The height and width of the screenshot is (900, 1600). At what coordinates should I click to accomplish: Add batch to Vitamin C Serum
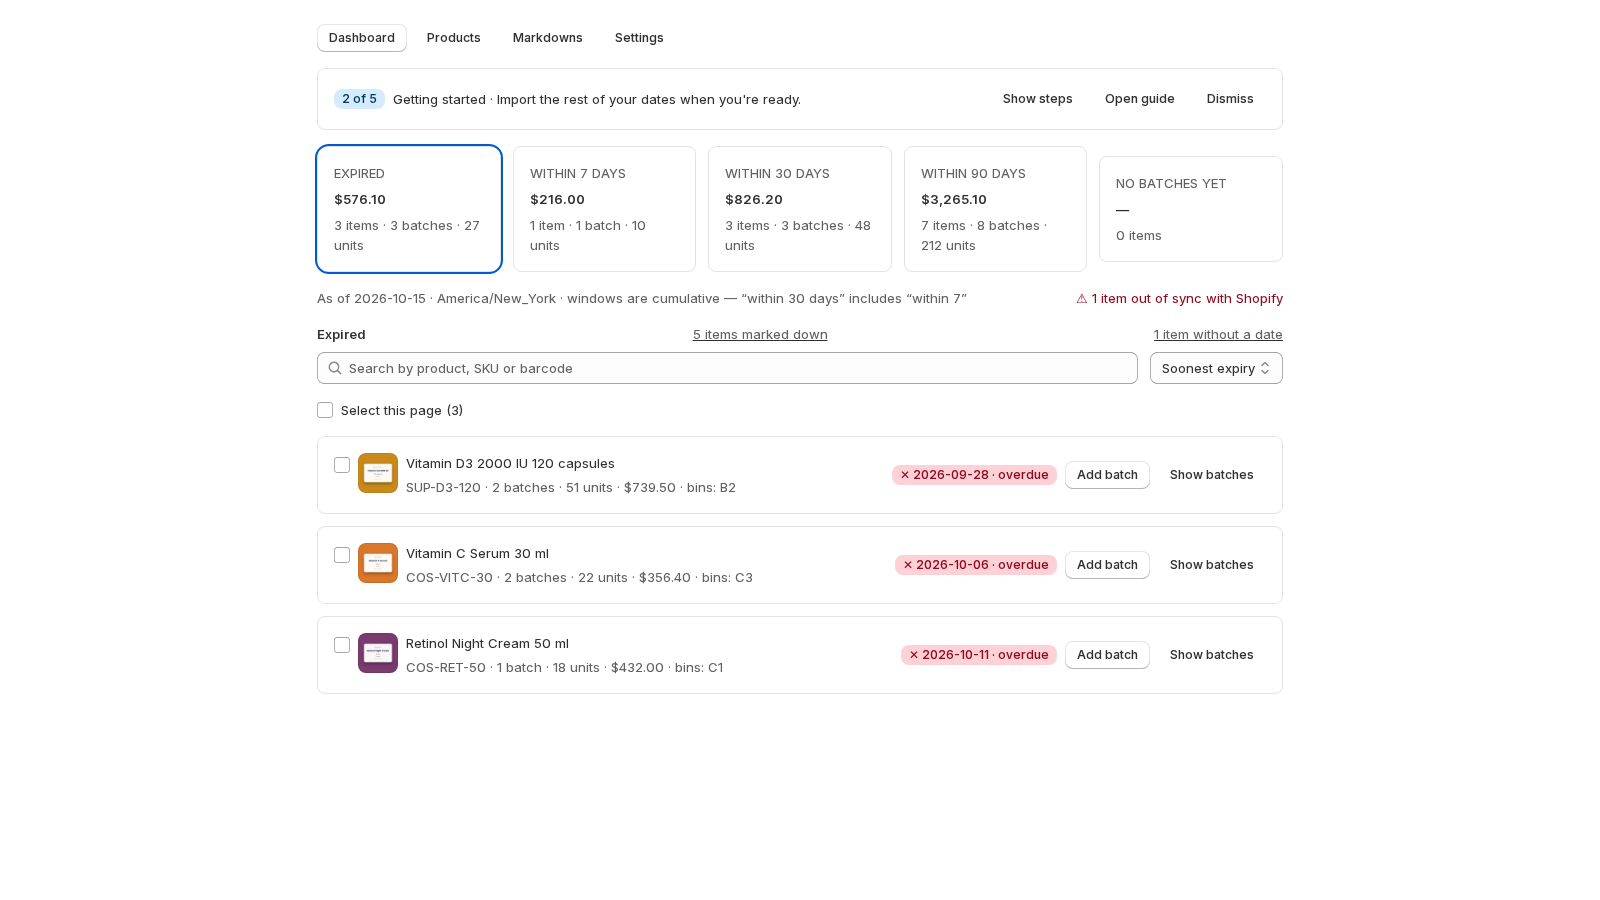coord(1107,565)
